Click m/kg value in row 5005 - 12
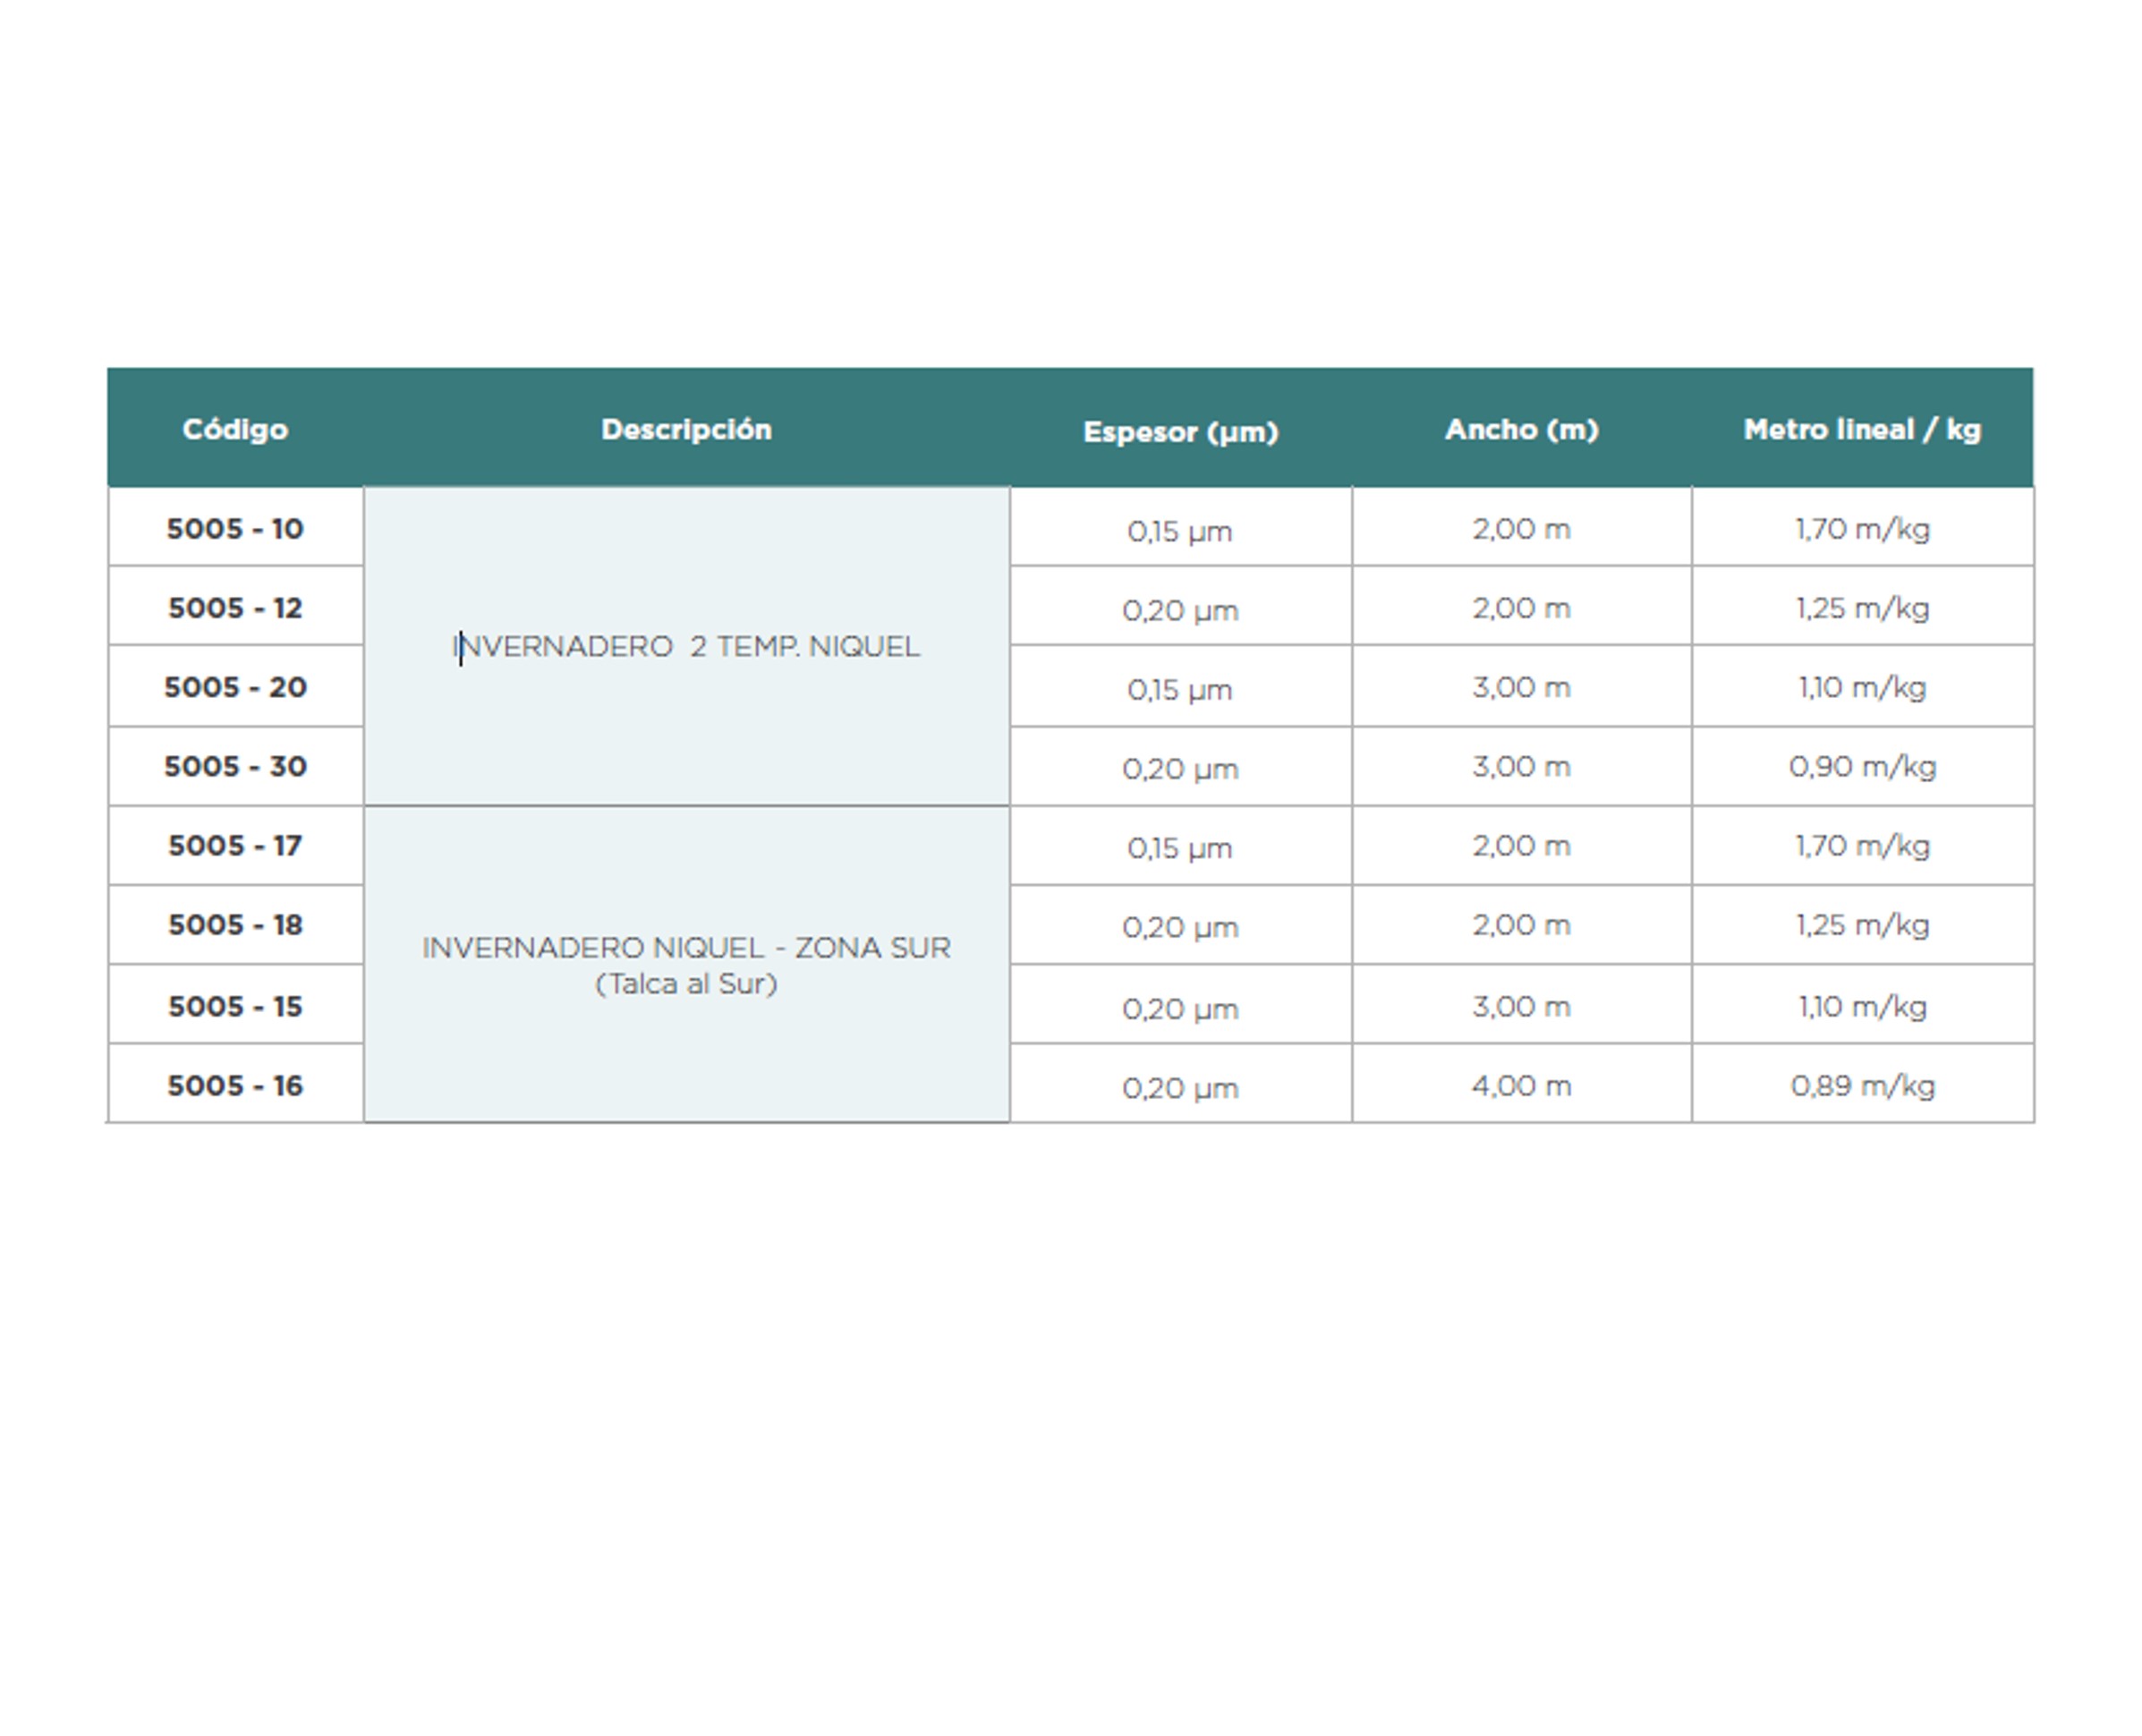Image resolution: width=2142 pixels, height=1736 pixels. point(1862,607)
